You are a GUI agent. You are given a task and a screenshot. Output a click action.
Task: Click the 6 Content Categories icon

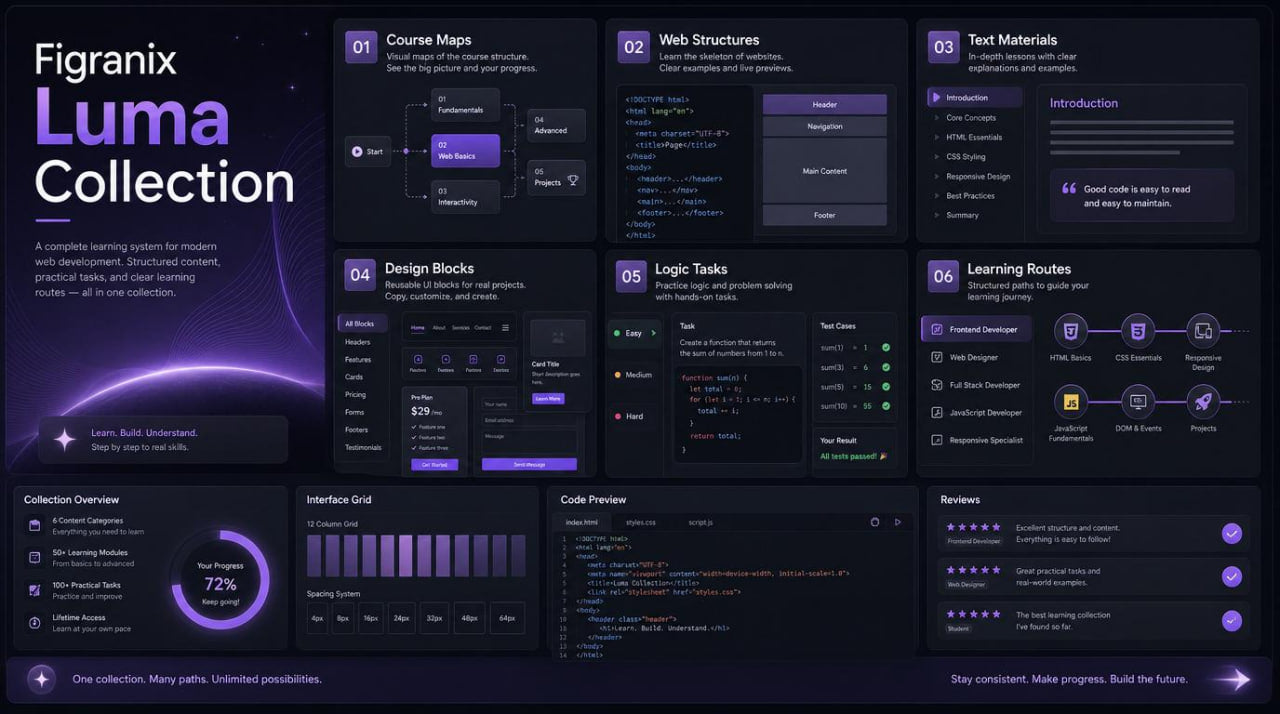(34, 525)
